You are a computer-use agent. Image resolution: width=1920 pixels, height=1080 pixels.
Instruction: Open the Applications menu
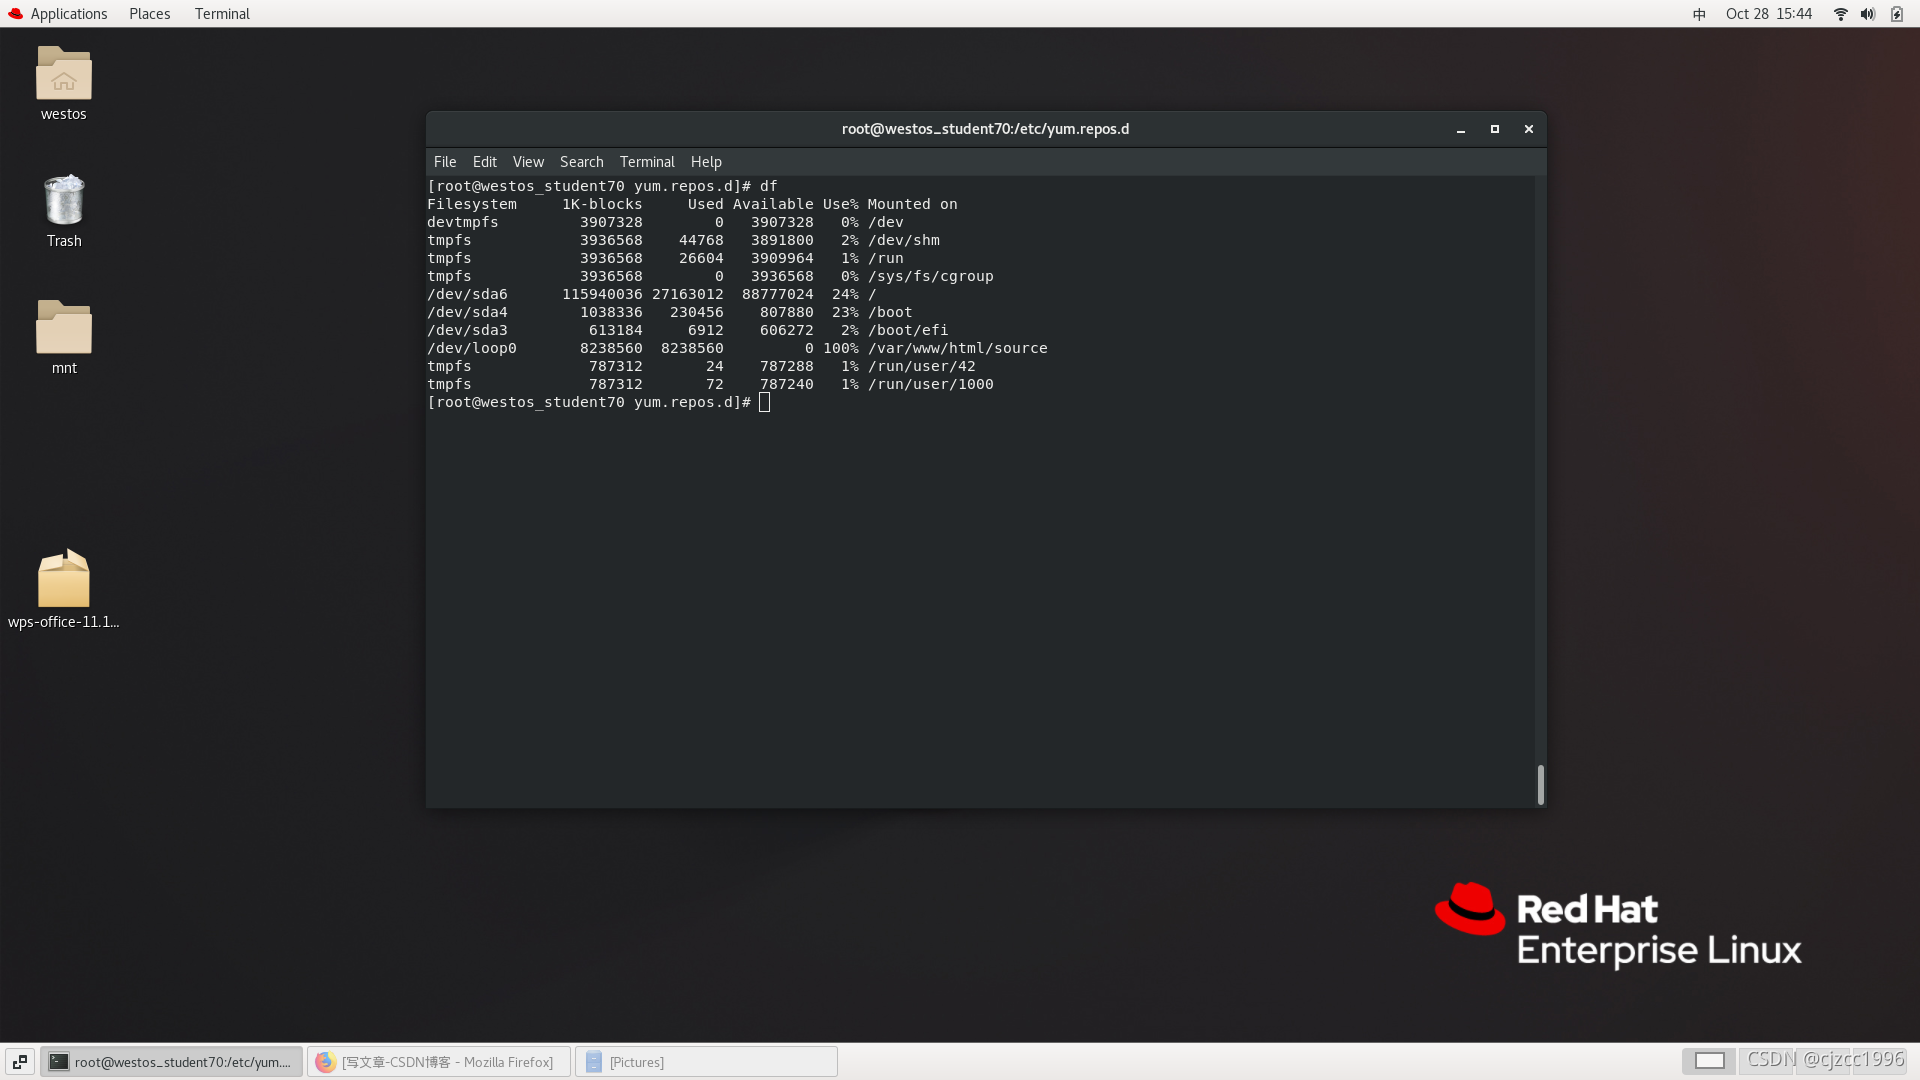[69, 14]
